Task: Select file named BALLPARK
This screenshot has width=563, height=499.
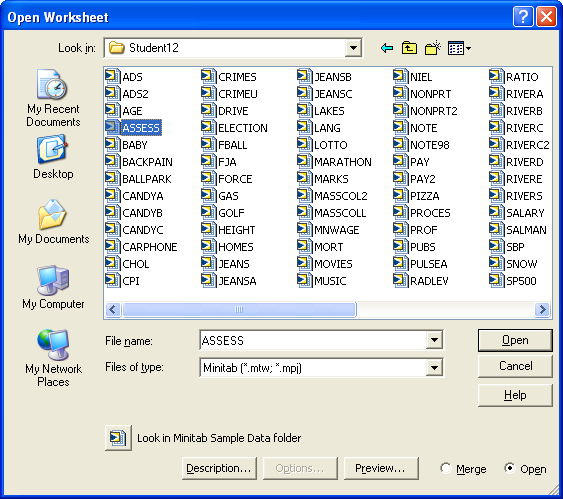Action: (x=147, y=179)
